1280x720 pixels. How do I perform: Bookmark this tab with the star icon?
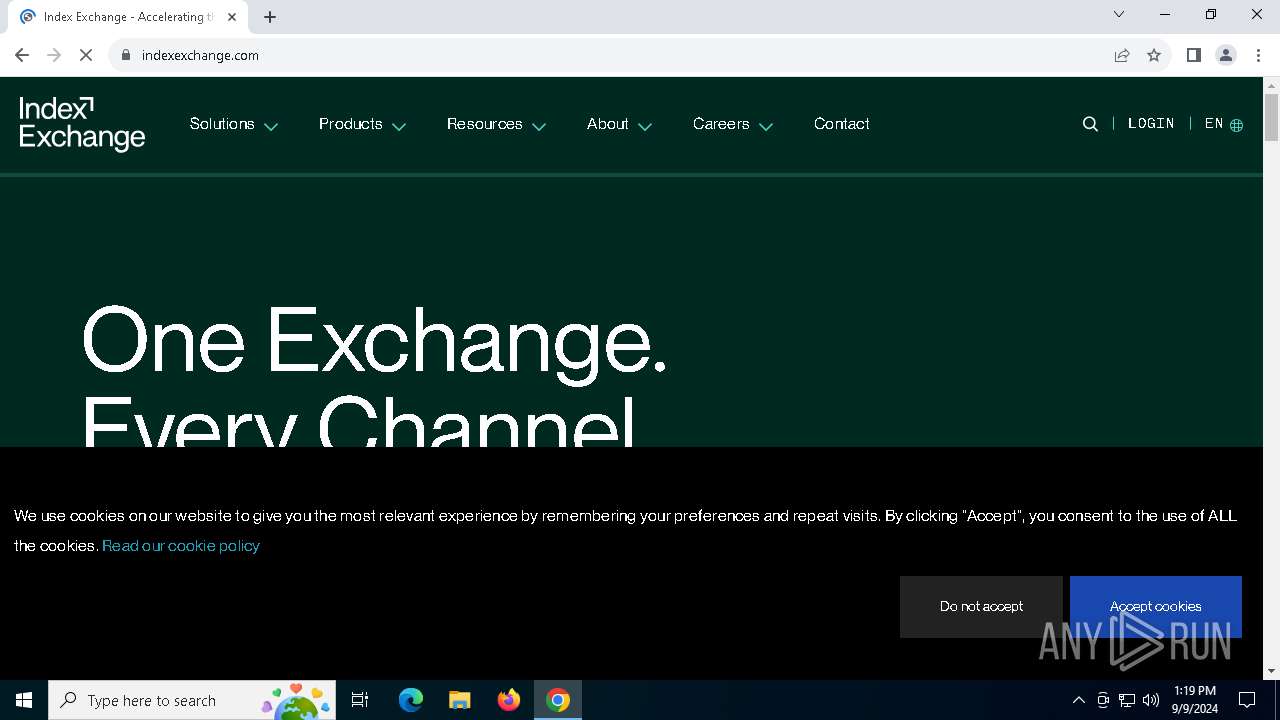(x=1154, y=55)
